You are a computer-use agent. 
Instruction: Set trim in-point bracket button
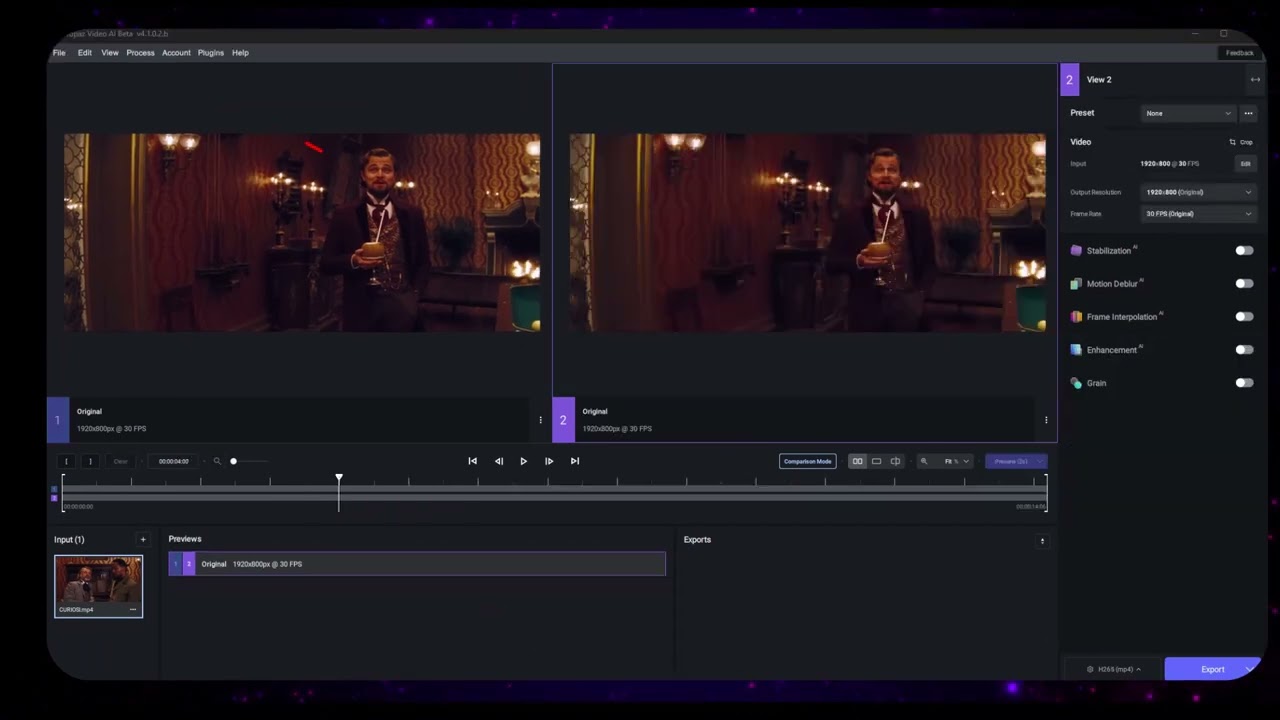(x=66, y=461)
